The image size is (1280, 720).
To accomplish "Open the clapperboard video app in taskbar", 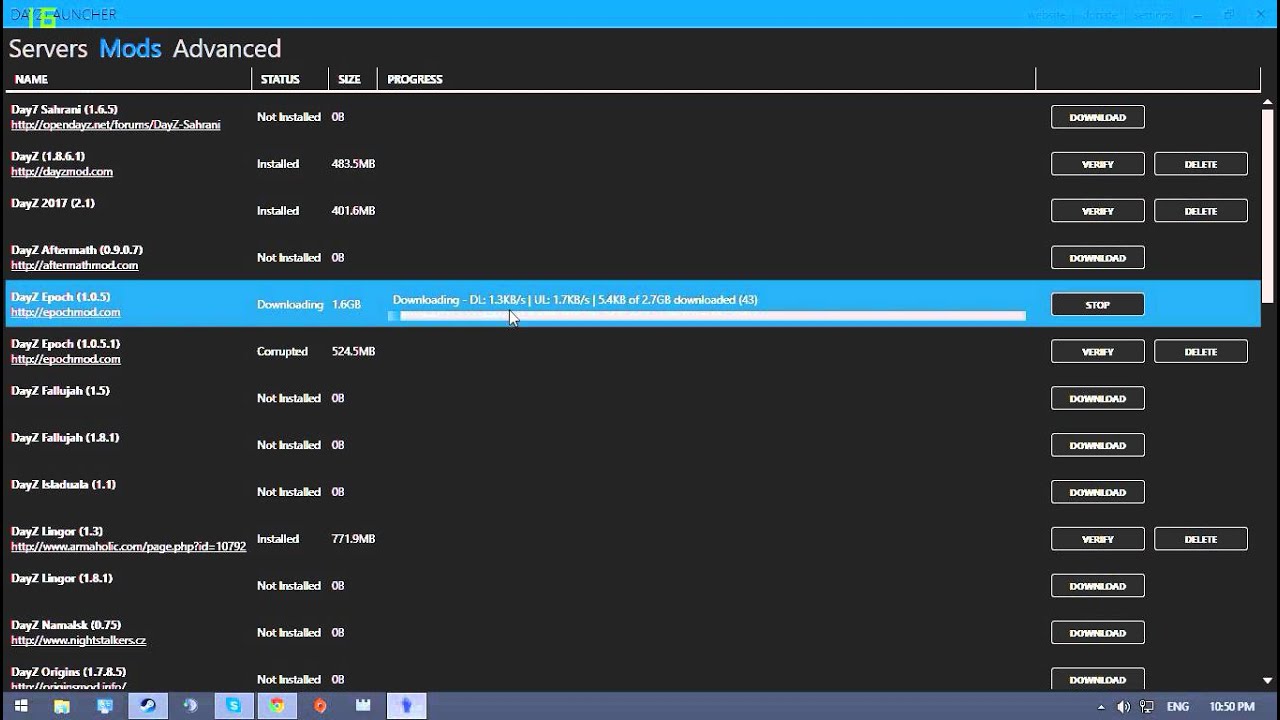I will [x=363, y=706].
